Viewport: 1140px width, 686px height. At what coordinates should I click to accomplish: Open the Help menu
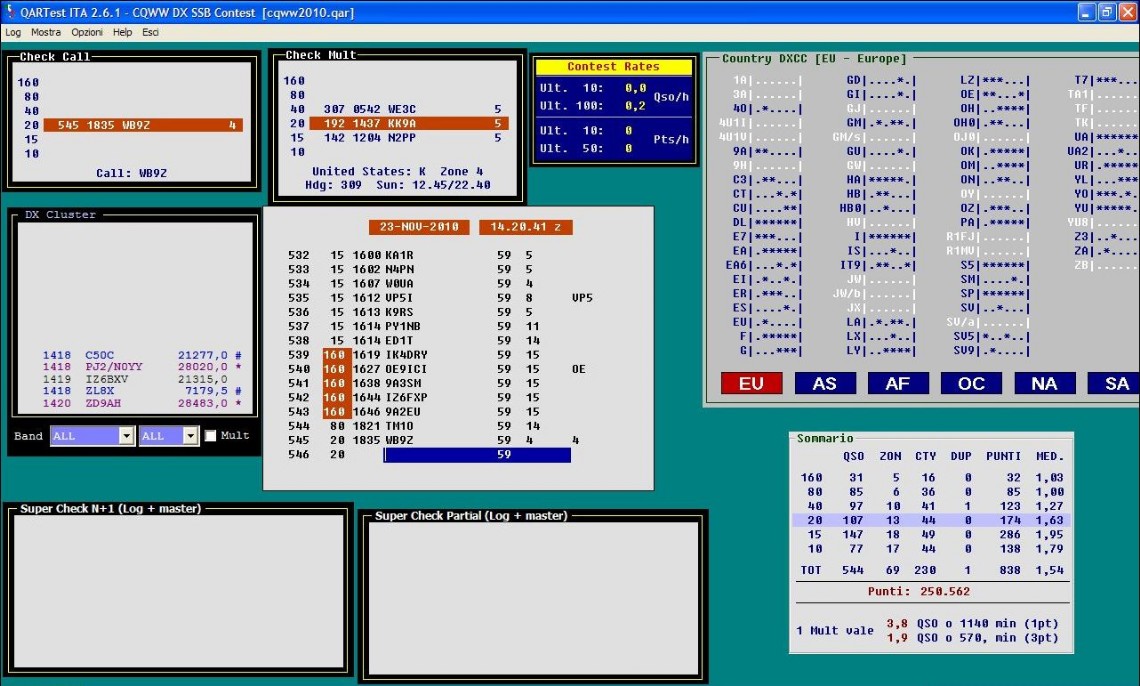(122, 32)
